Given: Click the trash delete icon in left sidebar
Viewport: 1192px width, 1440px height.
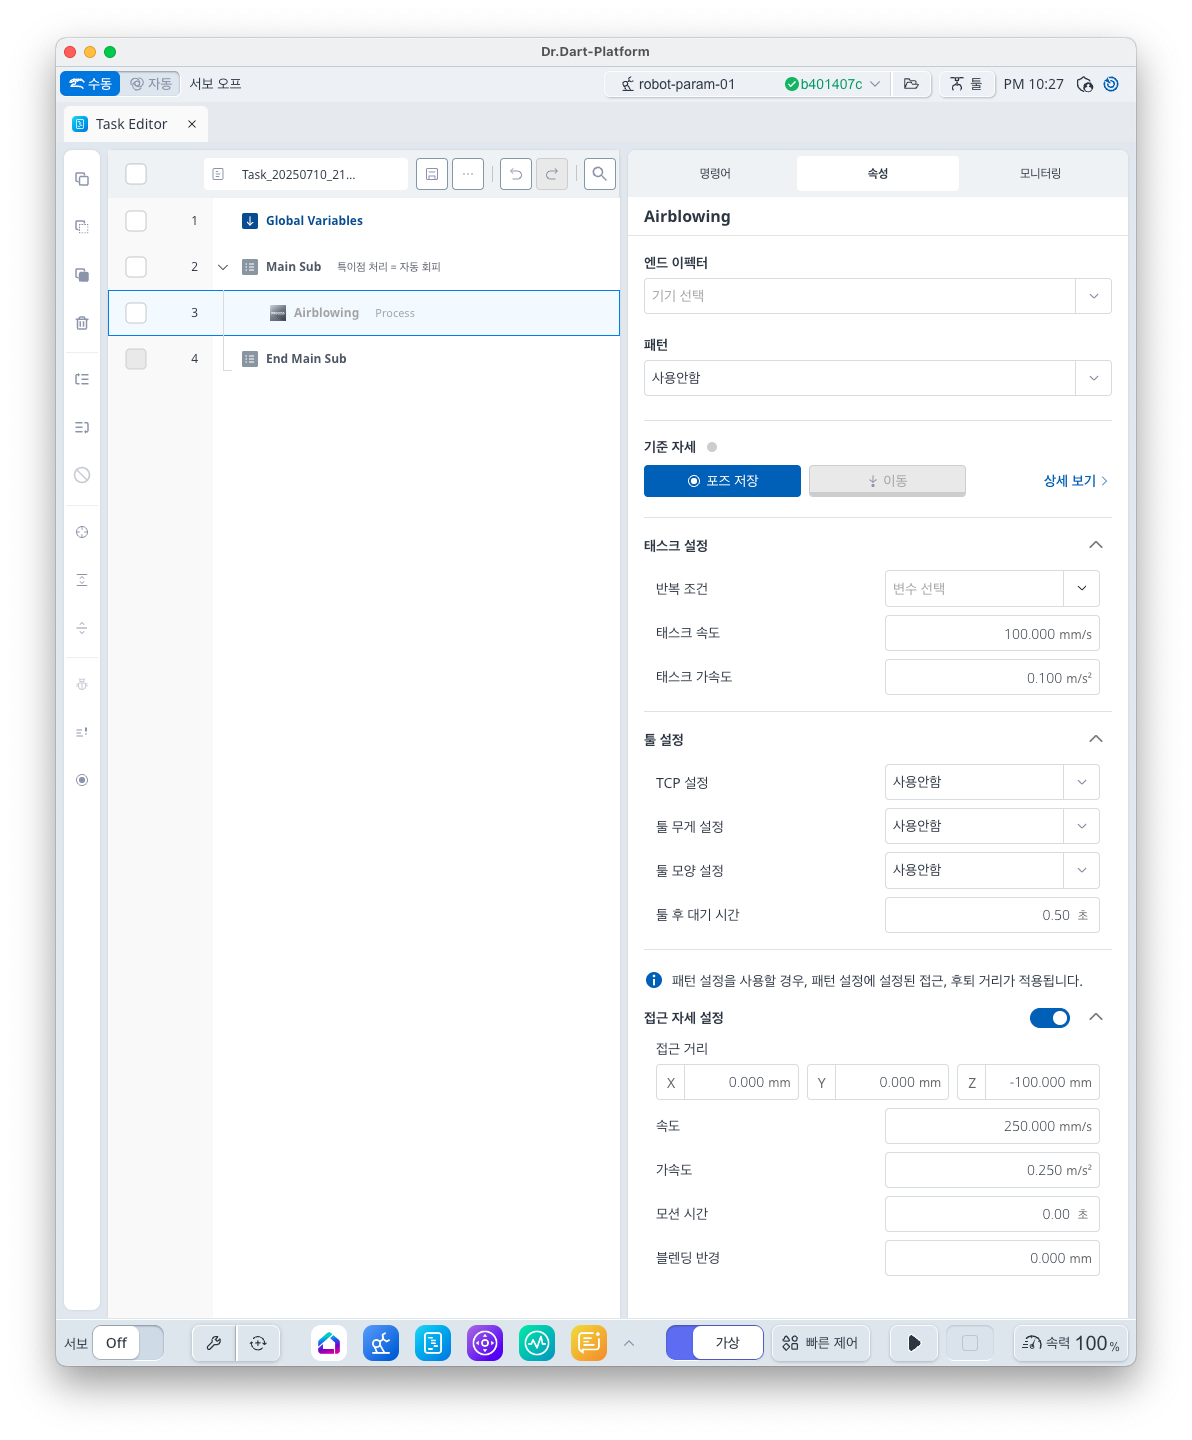Looking at the screenshot, I should pos(82,323).
